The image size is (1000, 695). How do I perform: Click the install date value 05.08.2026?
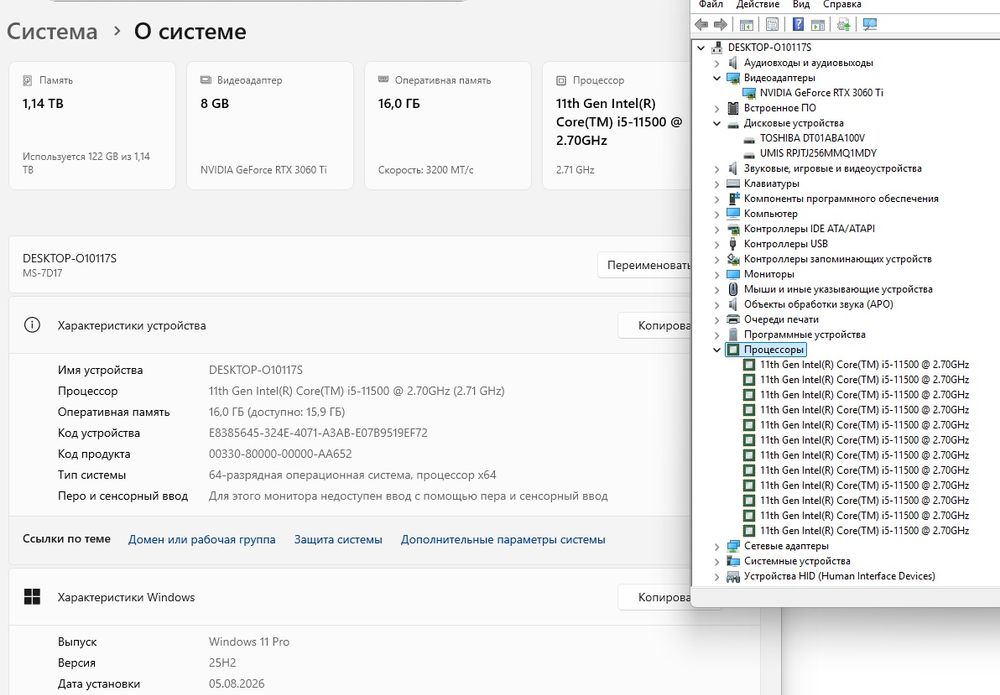(x=236, y=684)
